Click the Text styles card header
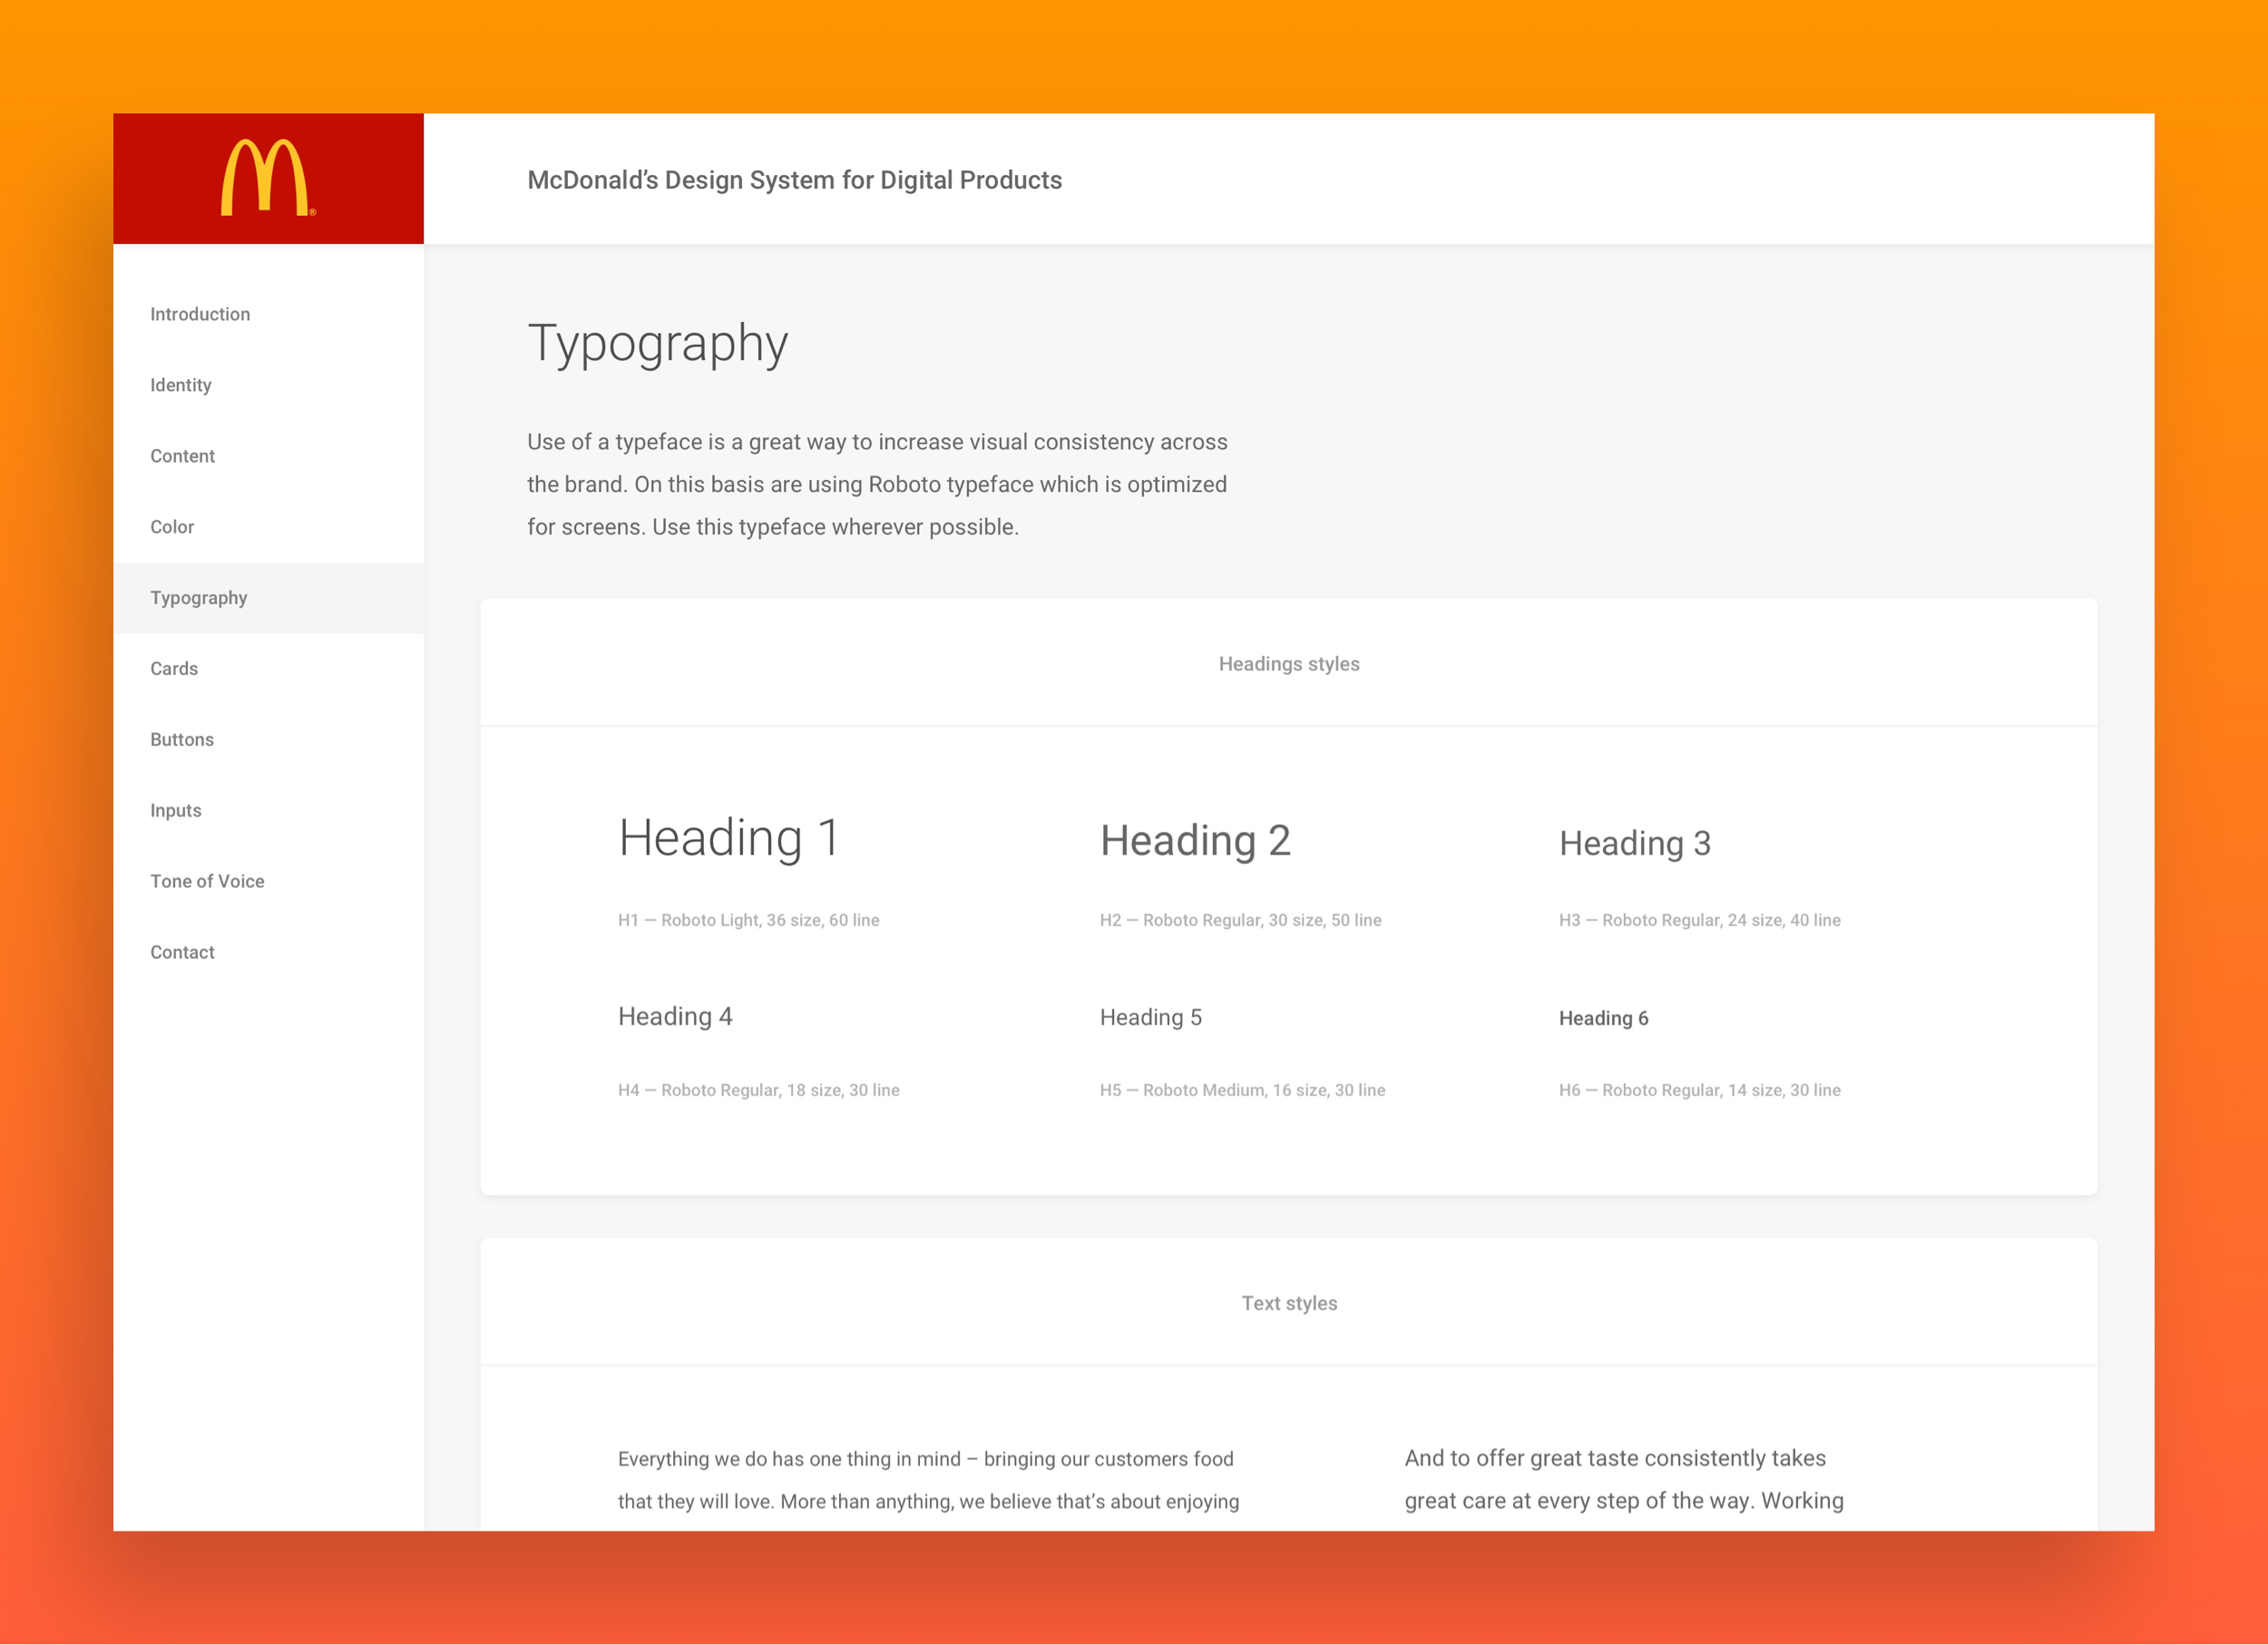 point(1288,1303)
